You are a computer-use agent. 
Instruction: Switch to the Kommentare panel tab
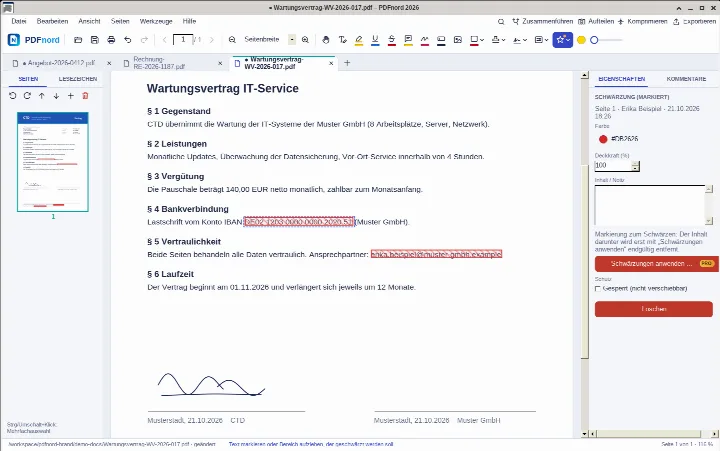(x=686, y=79)
